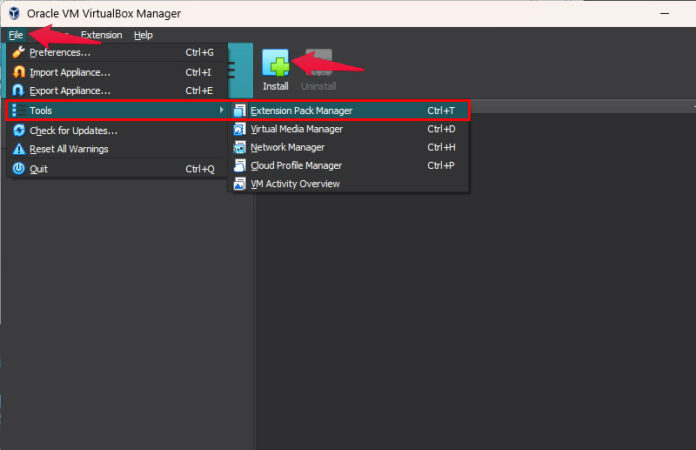
Task: Click the Quit power icon
Action: coord(19,169)
